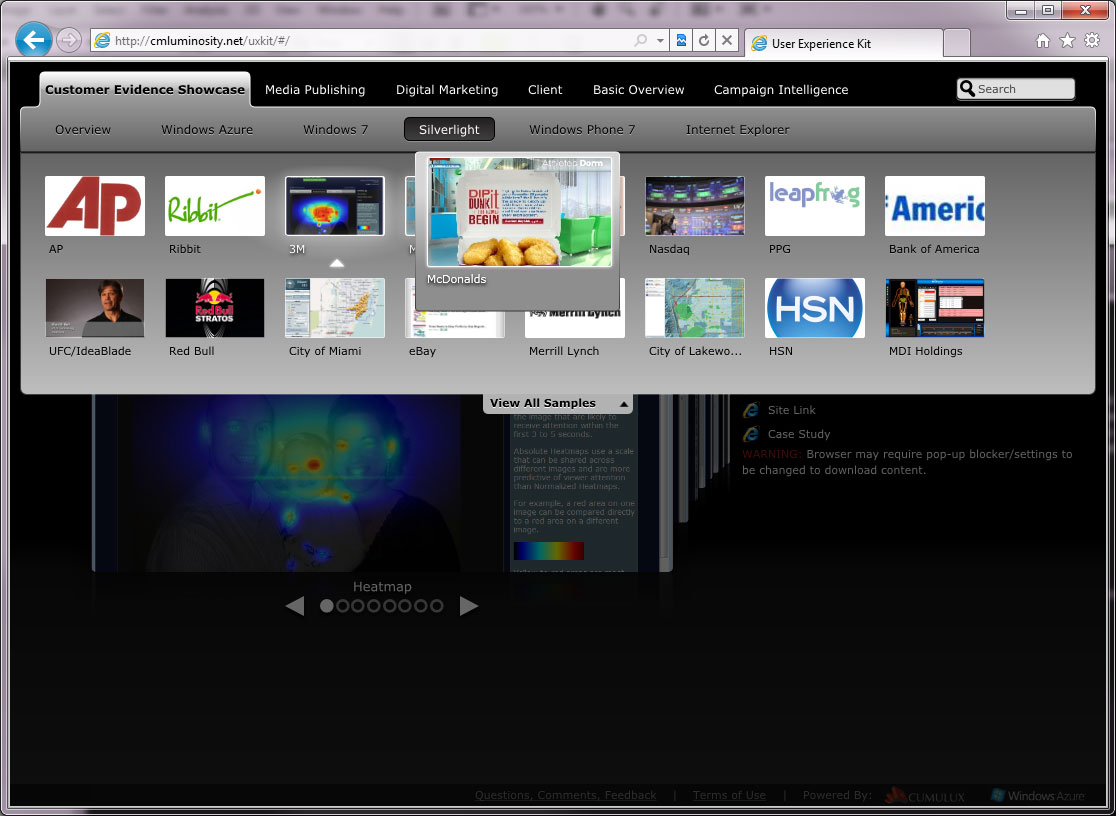
Task: Open the Media Publishing tab
Action: tap(315, 90)
